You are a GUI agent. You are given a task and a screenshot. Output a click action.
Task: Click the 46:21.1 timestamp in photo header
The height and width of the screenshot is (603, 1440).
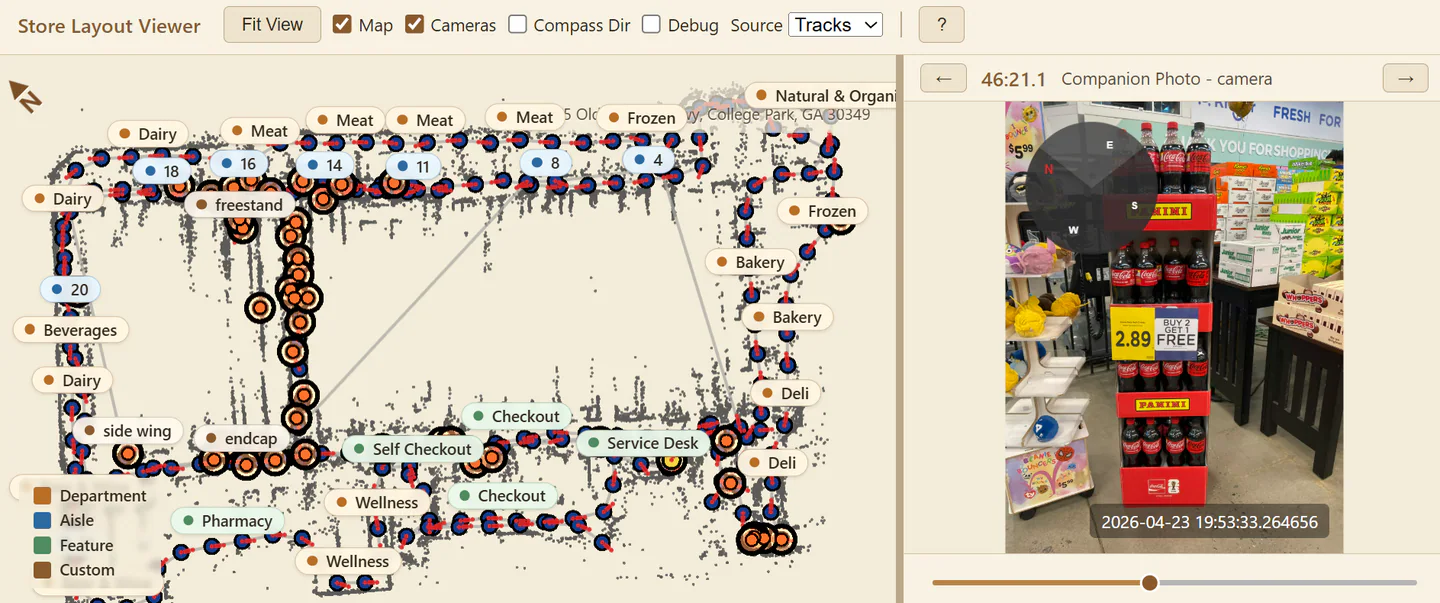coord(1014,79)
